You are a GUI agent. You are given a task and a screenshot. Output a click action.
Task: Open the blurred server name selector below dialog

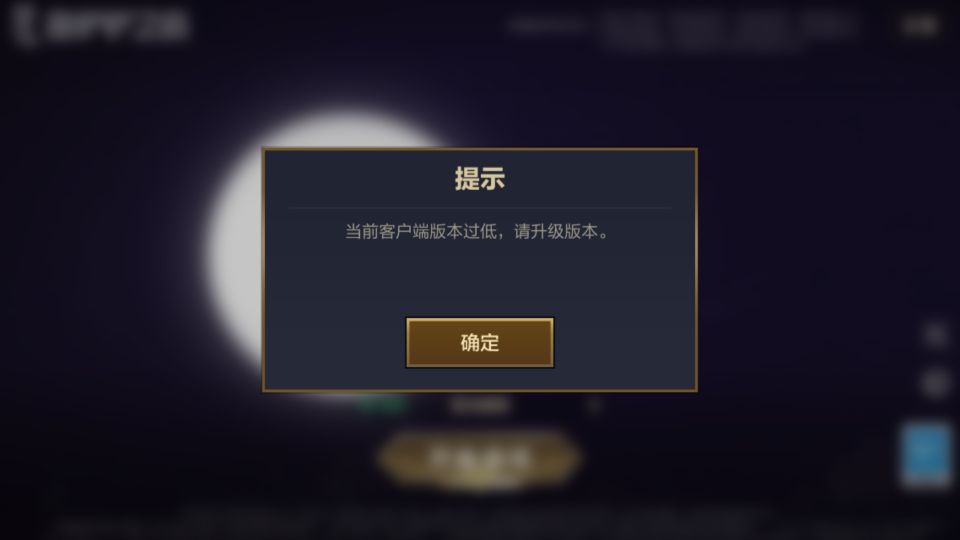pos(479,405)
